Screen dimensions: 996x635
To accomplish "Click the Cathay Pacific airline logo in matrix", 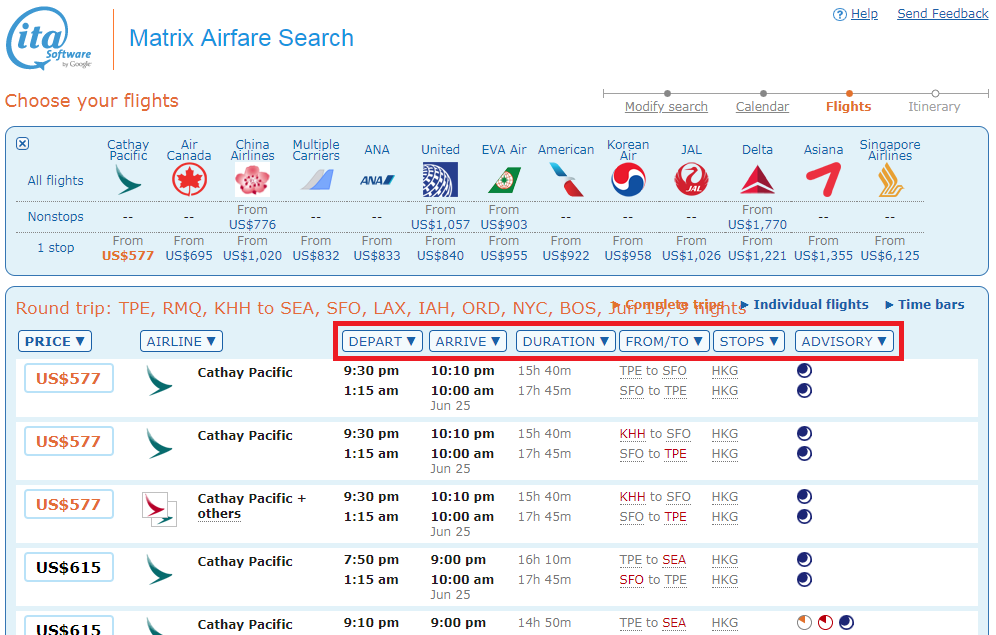I will 128,180.
